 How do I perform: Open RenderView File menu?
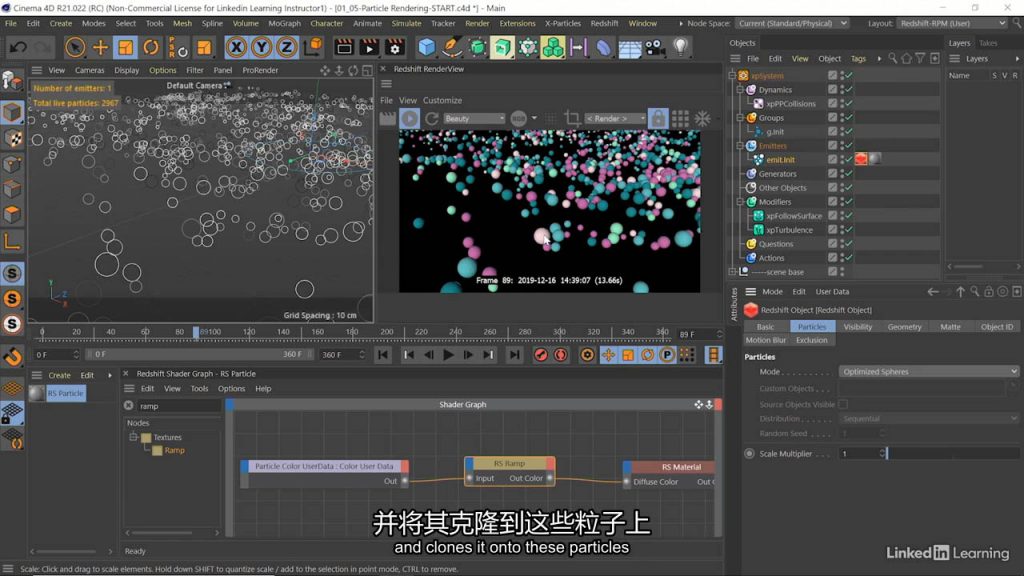(387, 101)
